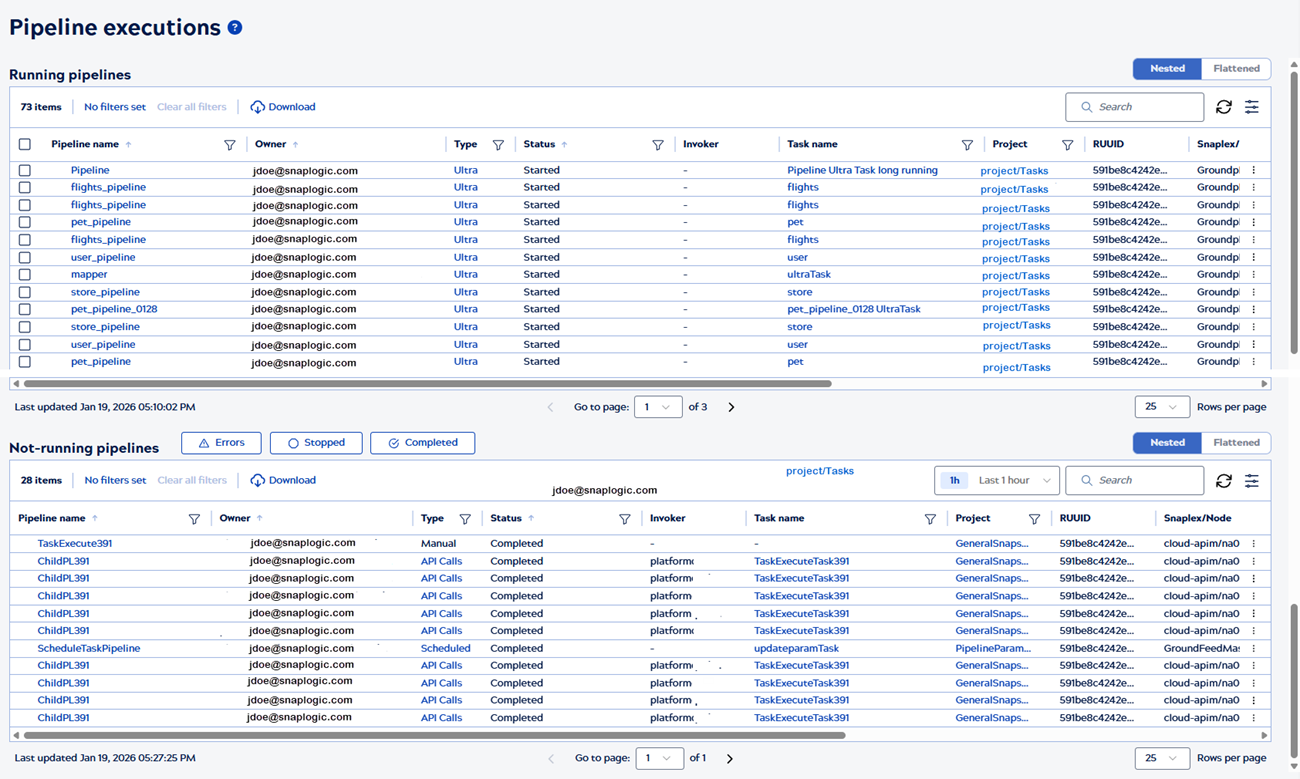
Task: Select the checkbox for the mapper pipeline row
Action: click(25, 274)
